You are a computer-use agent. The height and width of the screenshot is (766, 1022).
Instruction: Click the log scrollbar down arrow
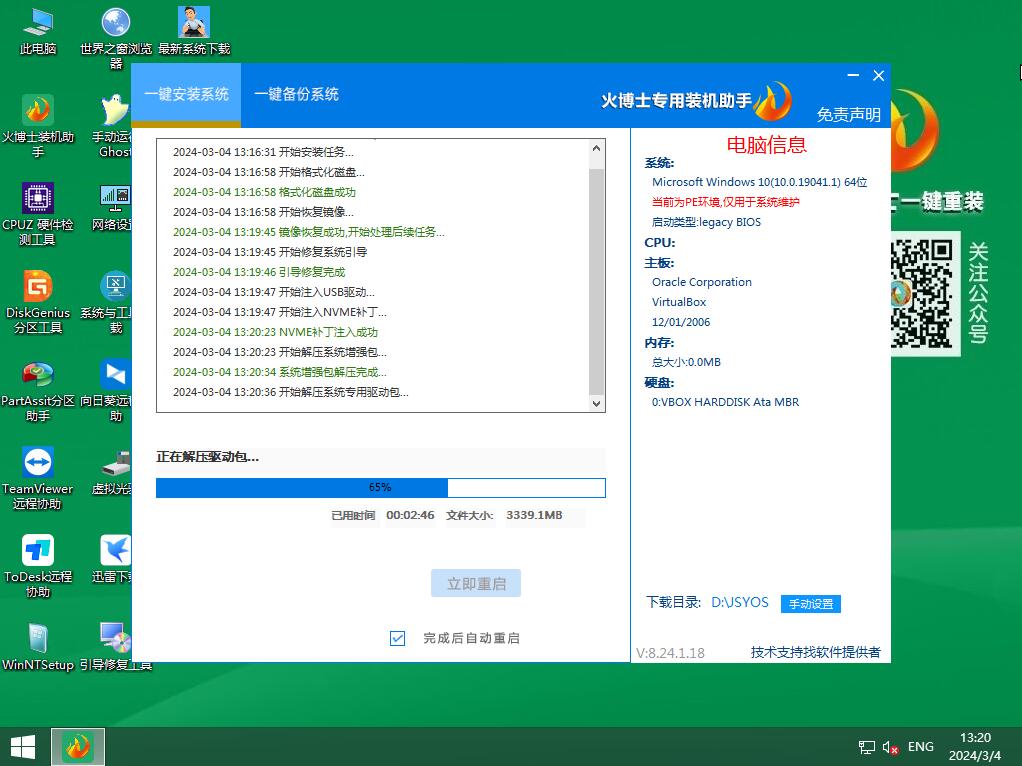[596, 404]
